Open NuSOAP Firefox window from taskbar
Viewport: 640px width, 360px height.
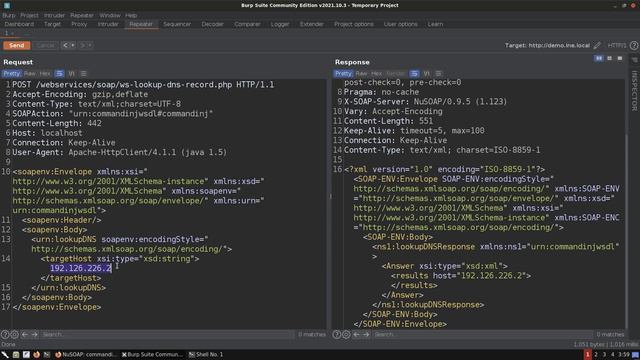click(x=86, y=354)
